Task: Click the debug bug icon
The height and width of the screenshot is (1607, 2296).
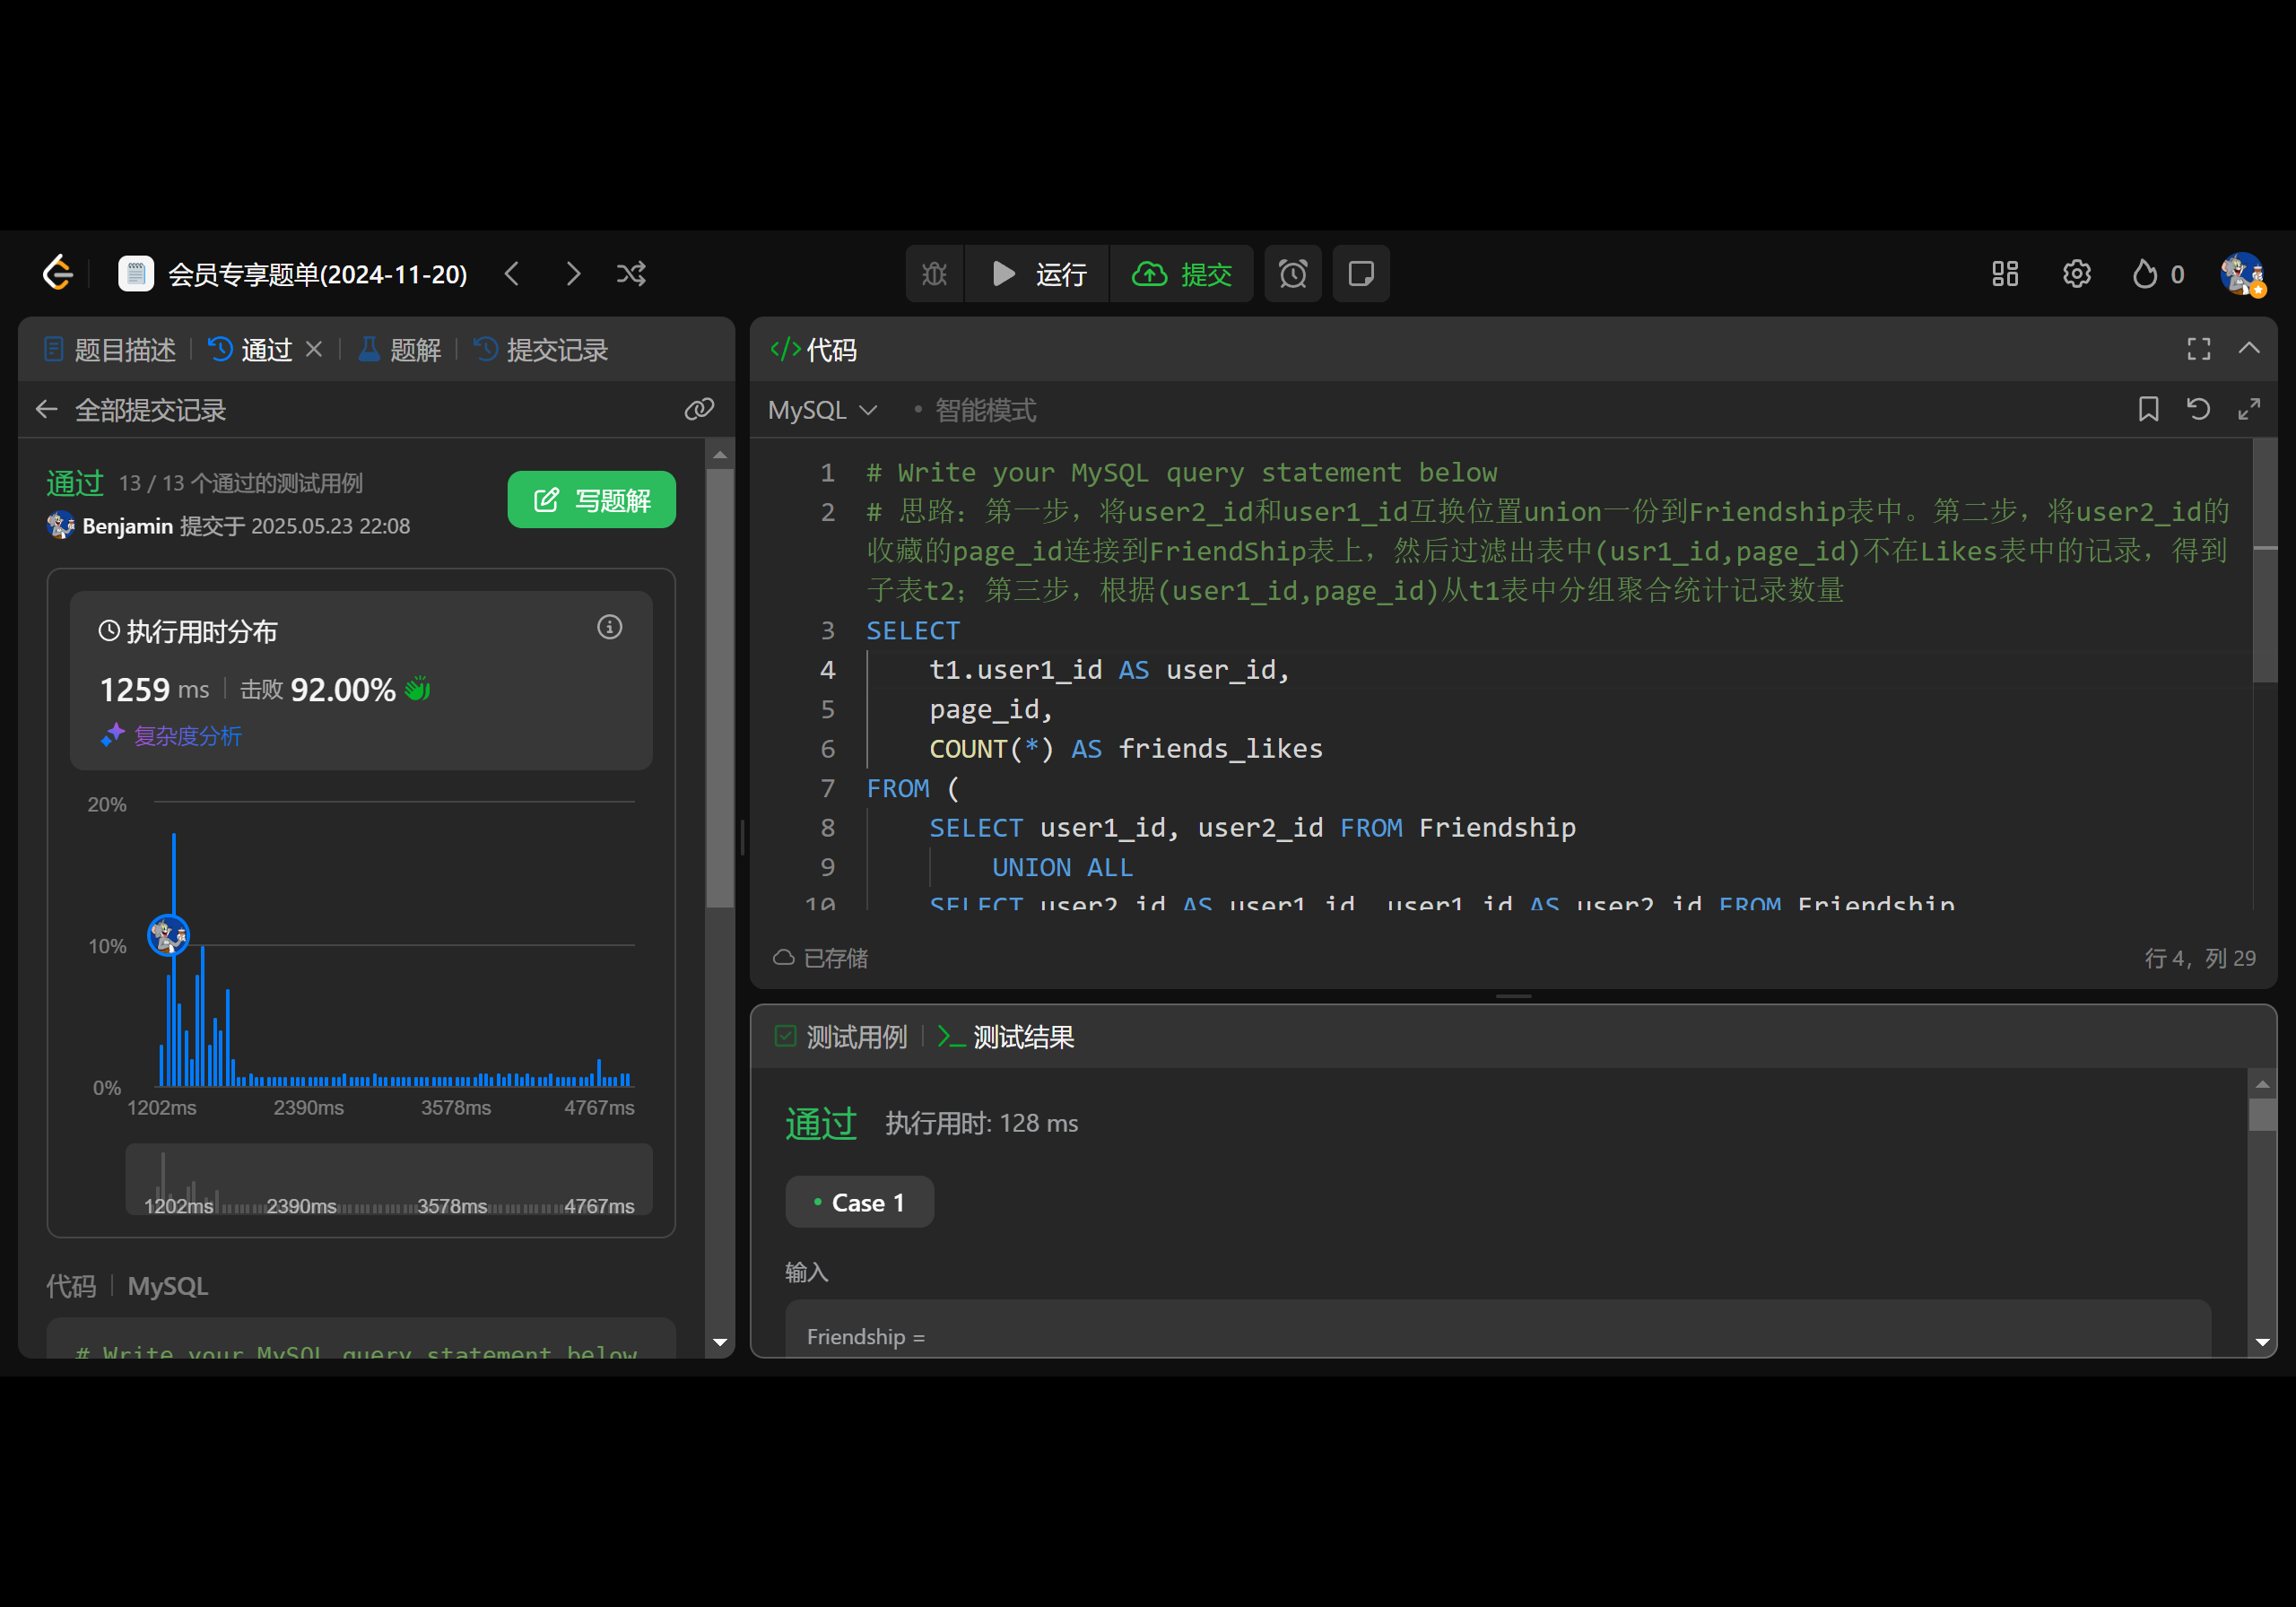Action: 934,274
